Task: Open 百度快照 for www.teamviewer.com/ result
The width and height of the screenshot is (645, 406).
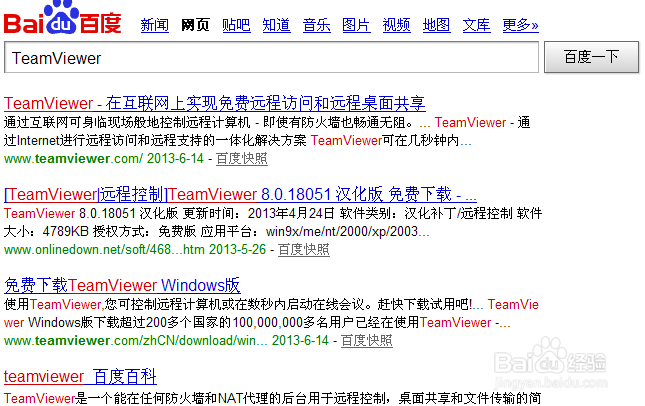Action: [x=242, y=158]
